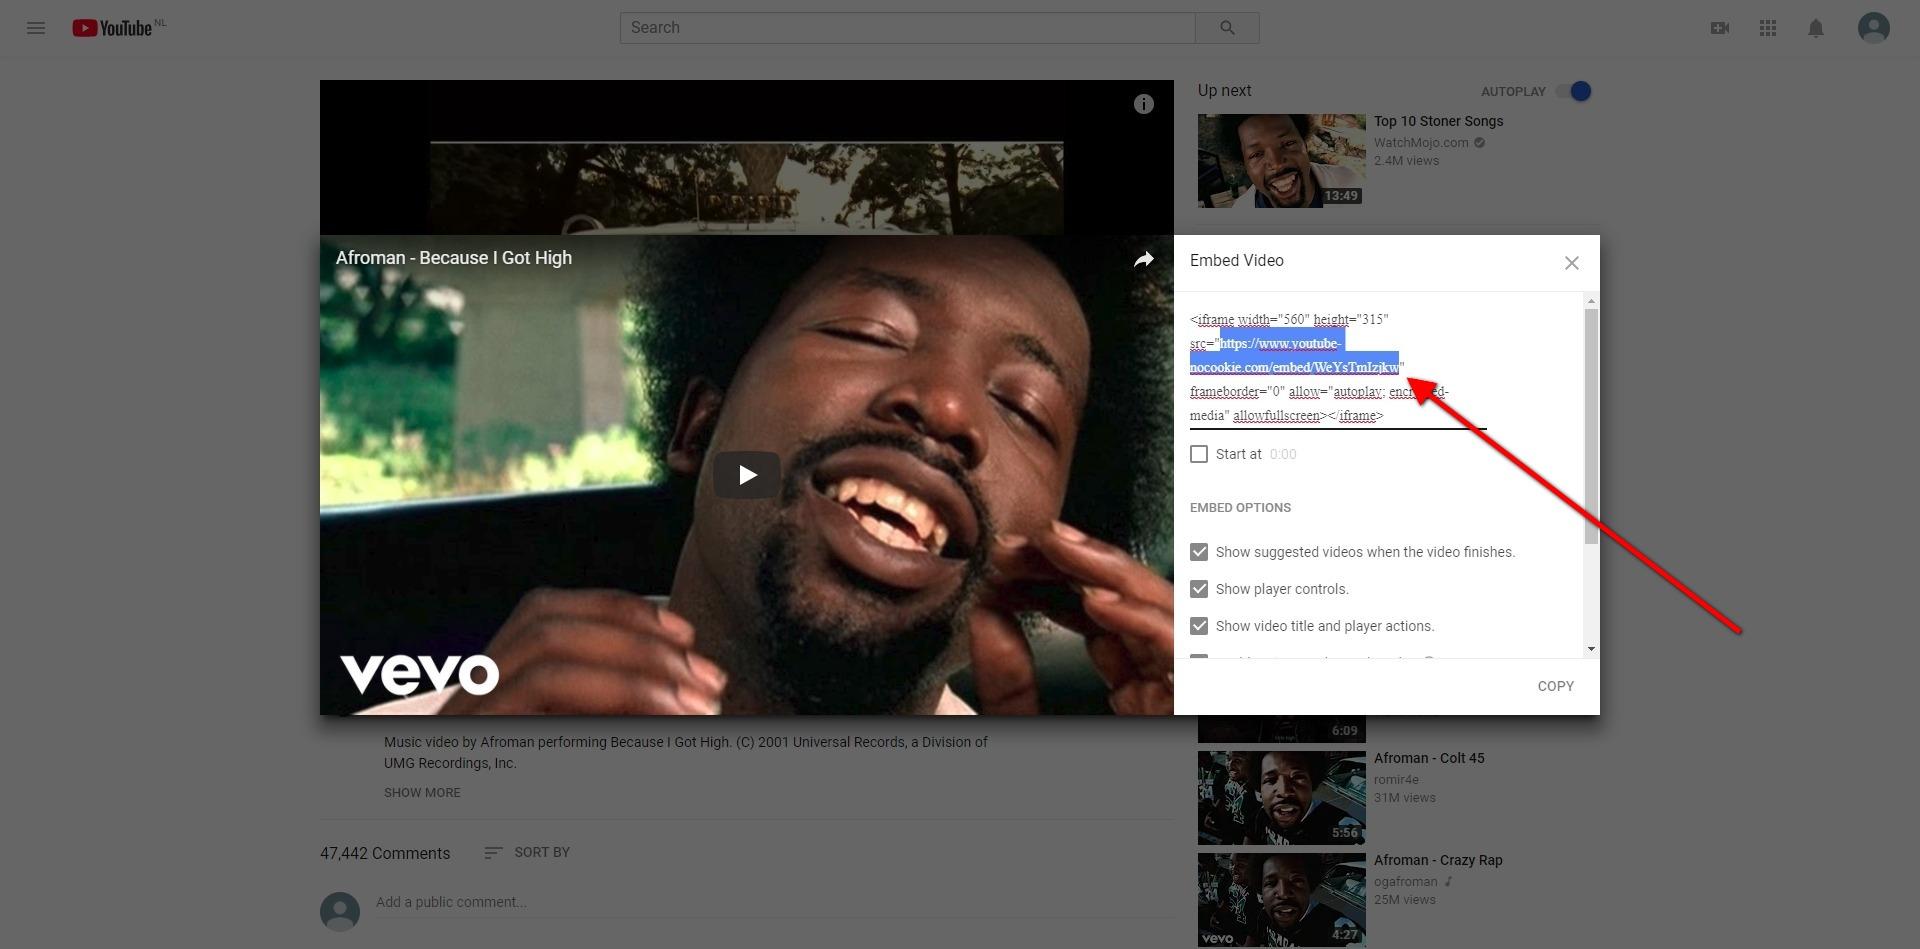Click the video description text
Image resolution: width=1920 pixels, height=949 pixels.
686,752
